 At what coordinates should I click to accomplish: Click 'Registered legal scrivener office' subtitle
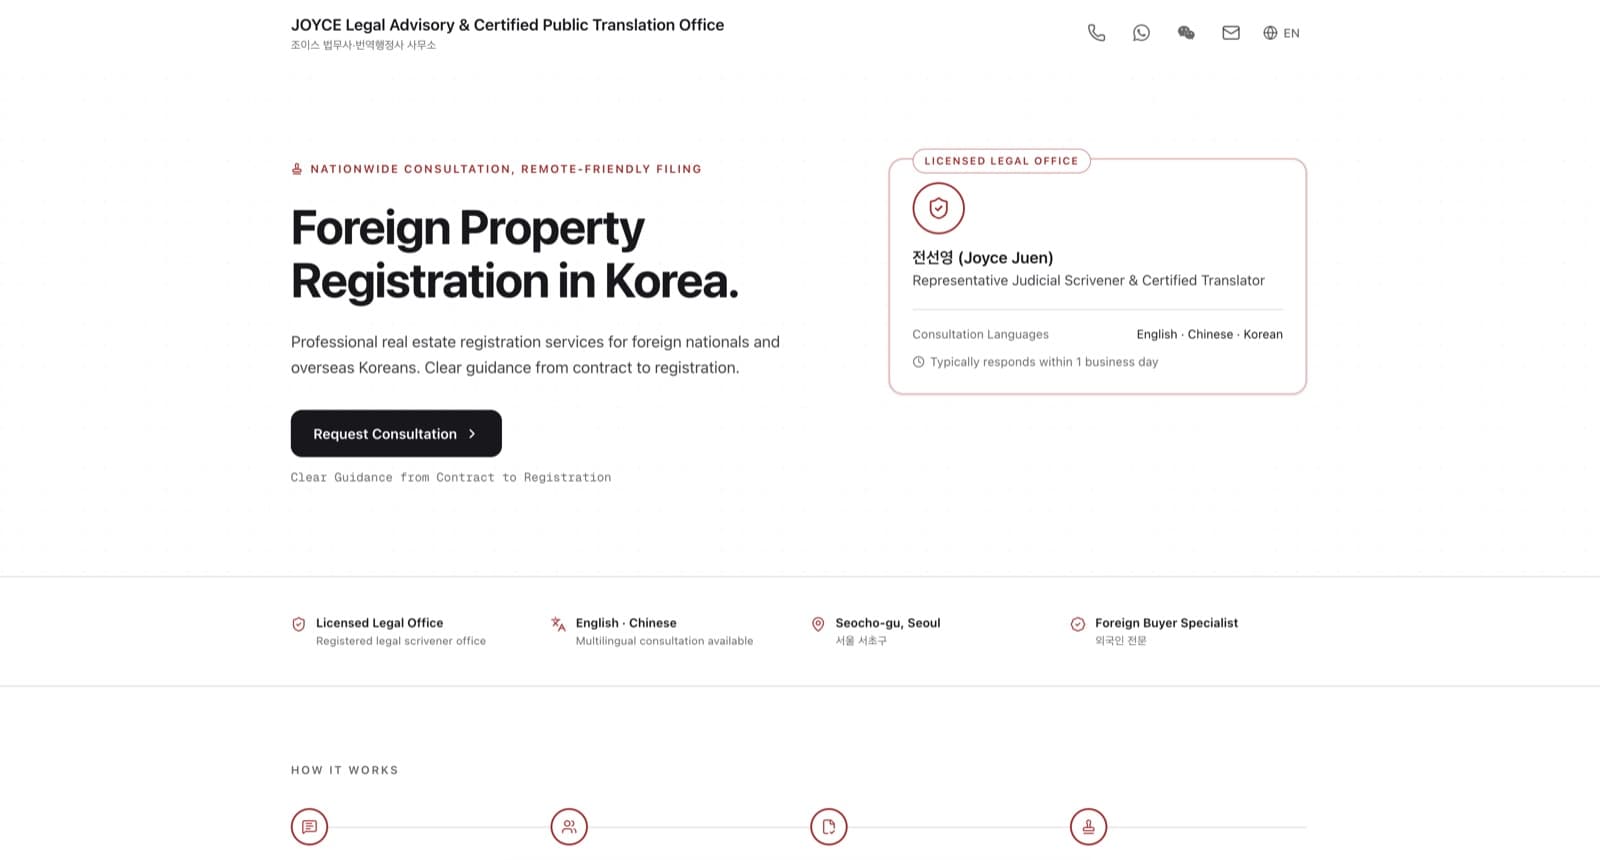(401, 641)
